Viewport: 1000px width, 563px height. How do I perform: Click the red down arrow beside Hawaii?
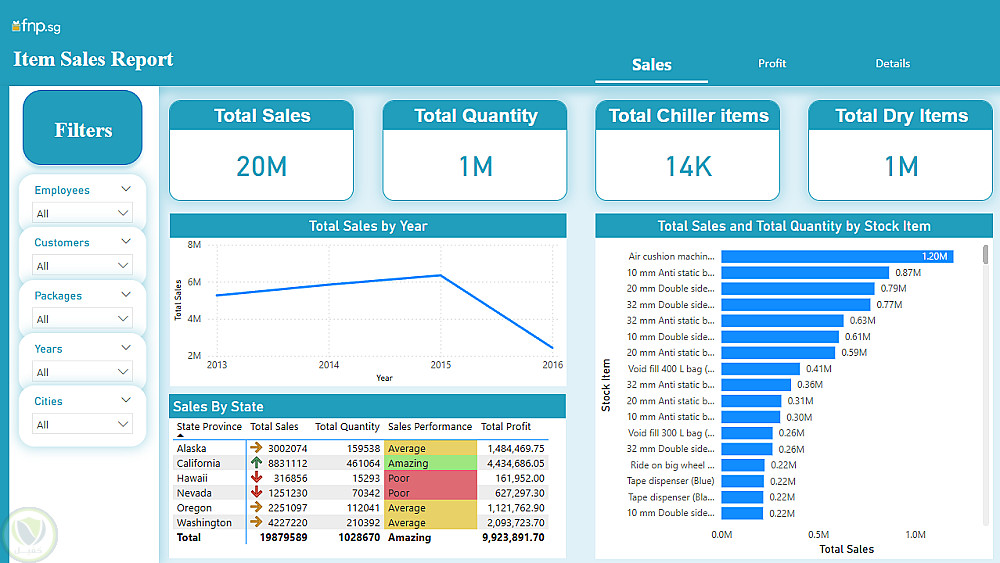[256, 478]
